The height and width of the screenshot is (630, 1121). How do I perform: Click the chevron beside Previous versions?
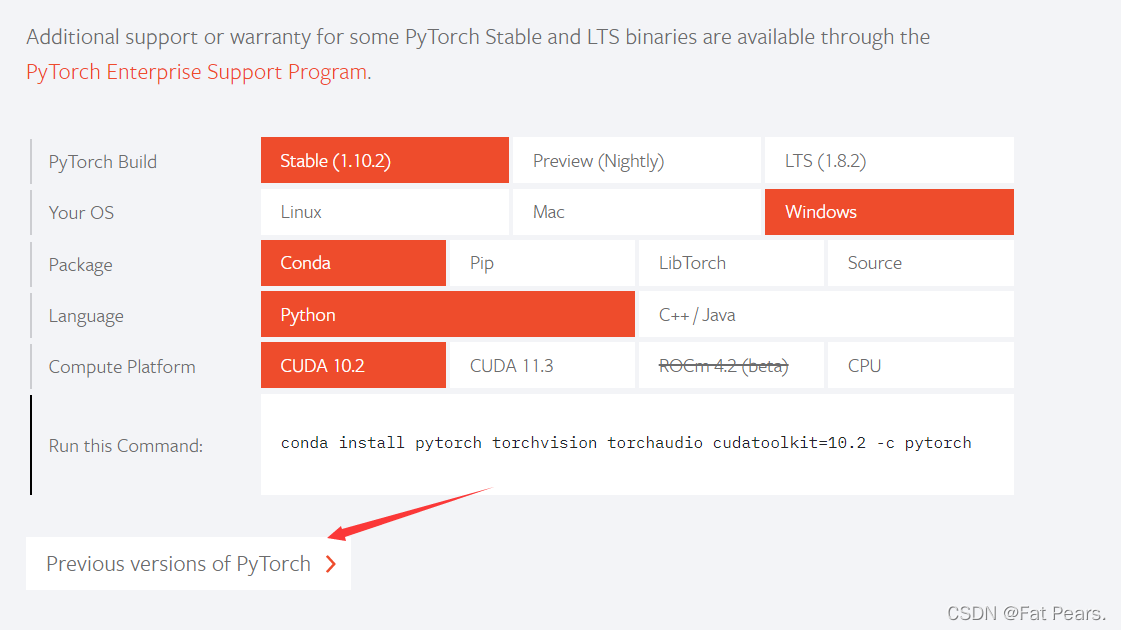coord(330,564)
